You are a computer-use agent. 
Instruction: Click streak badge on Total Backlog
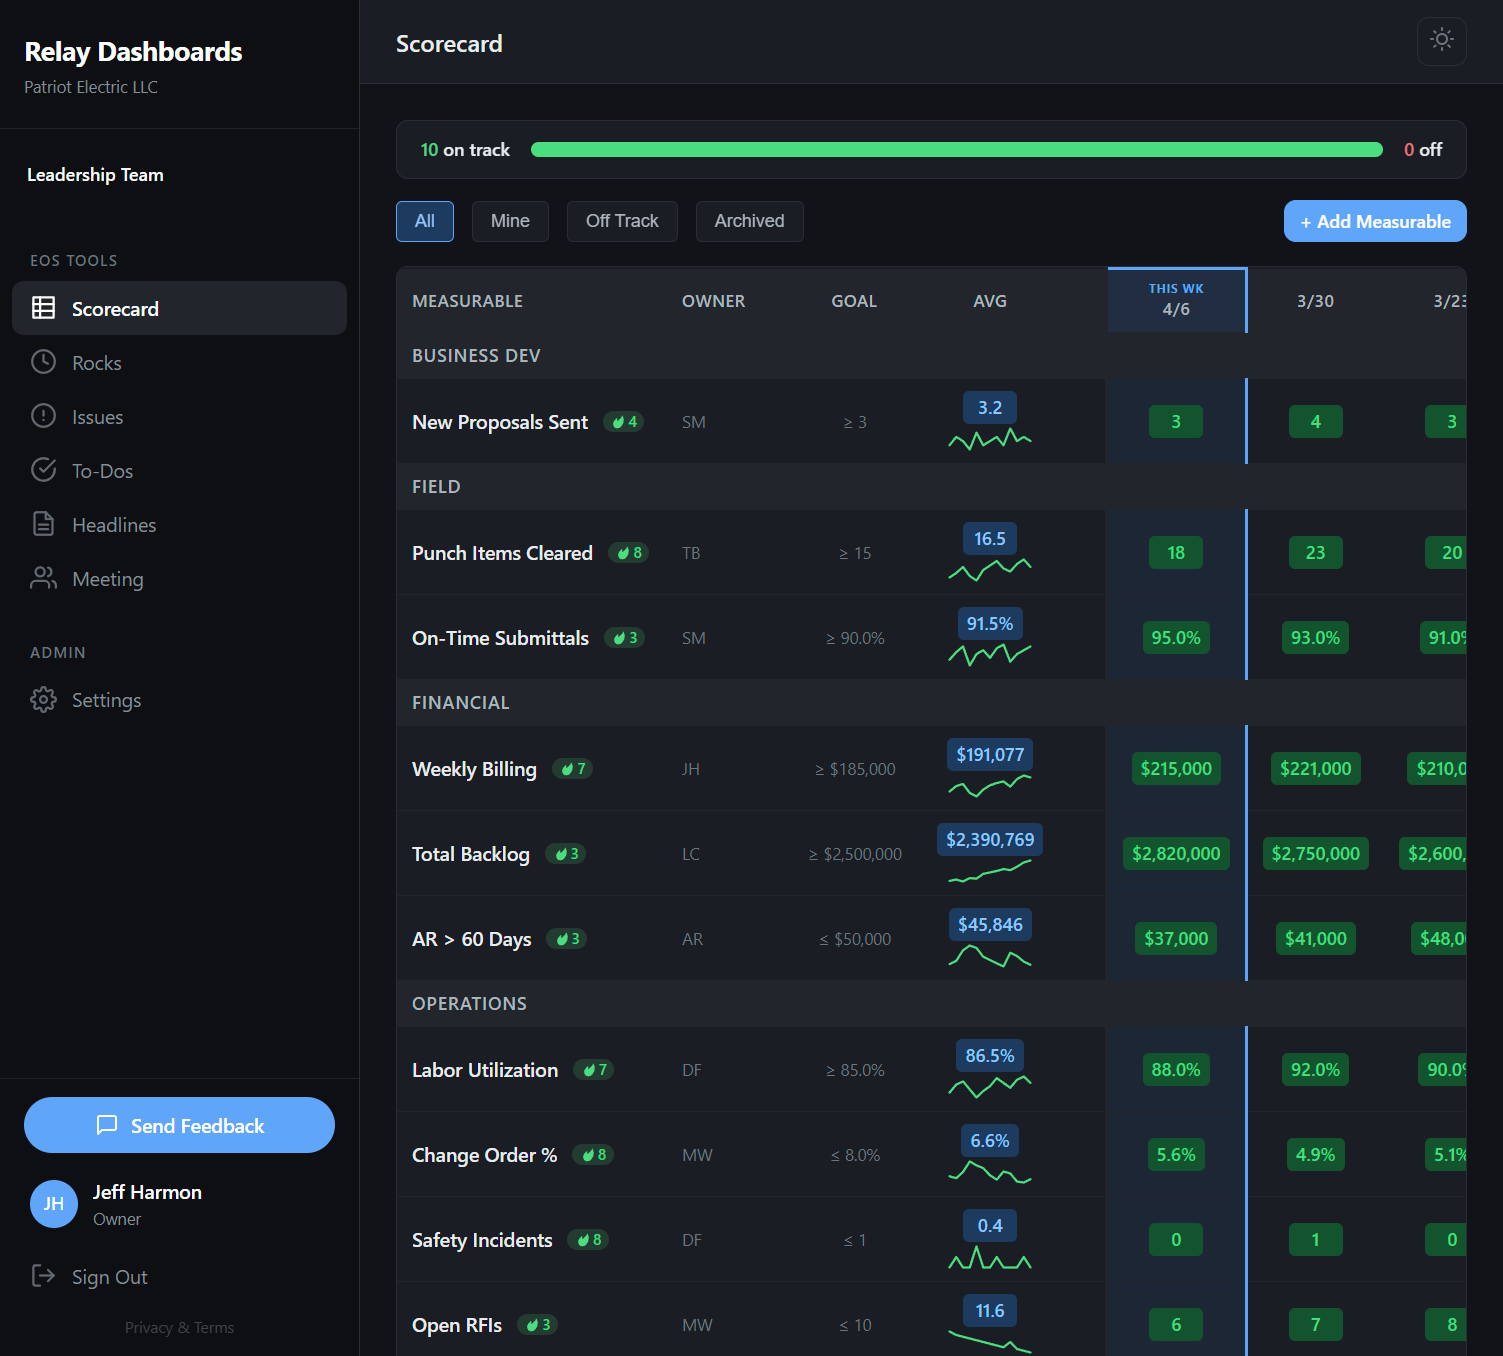pyautogui.click(x=566, y=854)
